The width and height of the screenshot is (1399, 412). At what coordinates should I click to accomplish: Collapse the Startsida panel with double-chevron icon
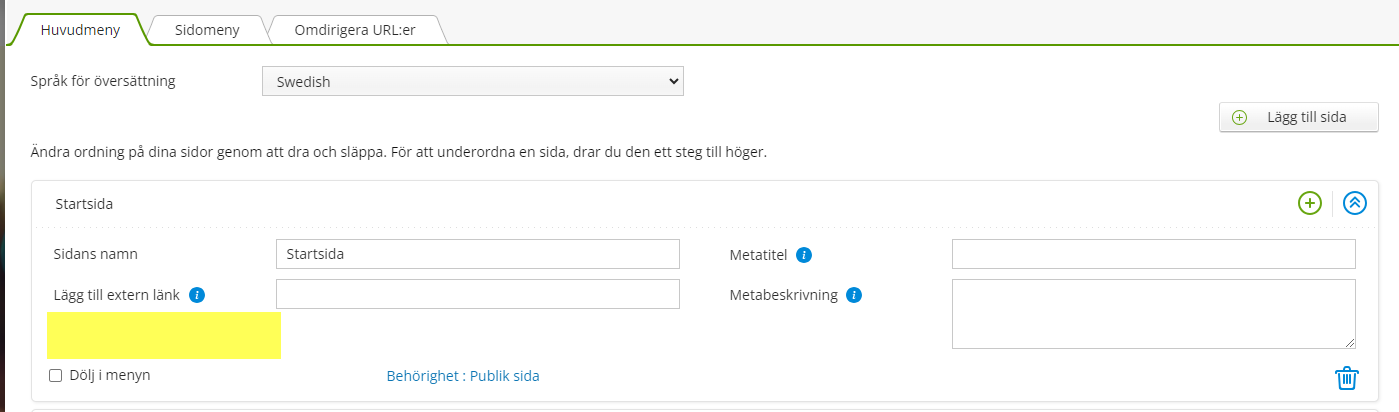click(1354, 203)
